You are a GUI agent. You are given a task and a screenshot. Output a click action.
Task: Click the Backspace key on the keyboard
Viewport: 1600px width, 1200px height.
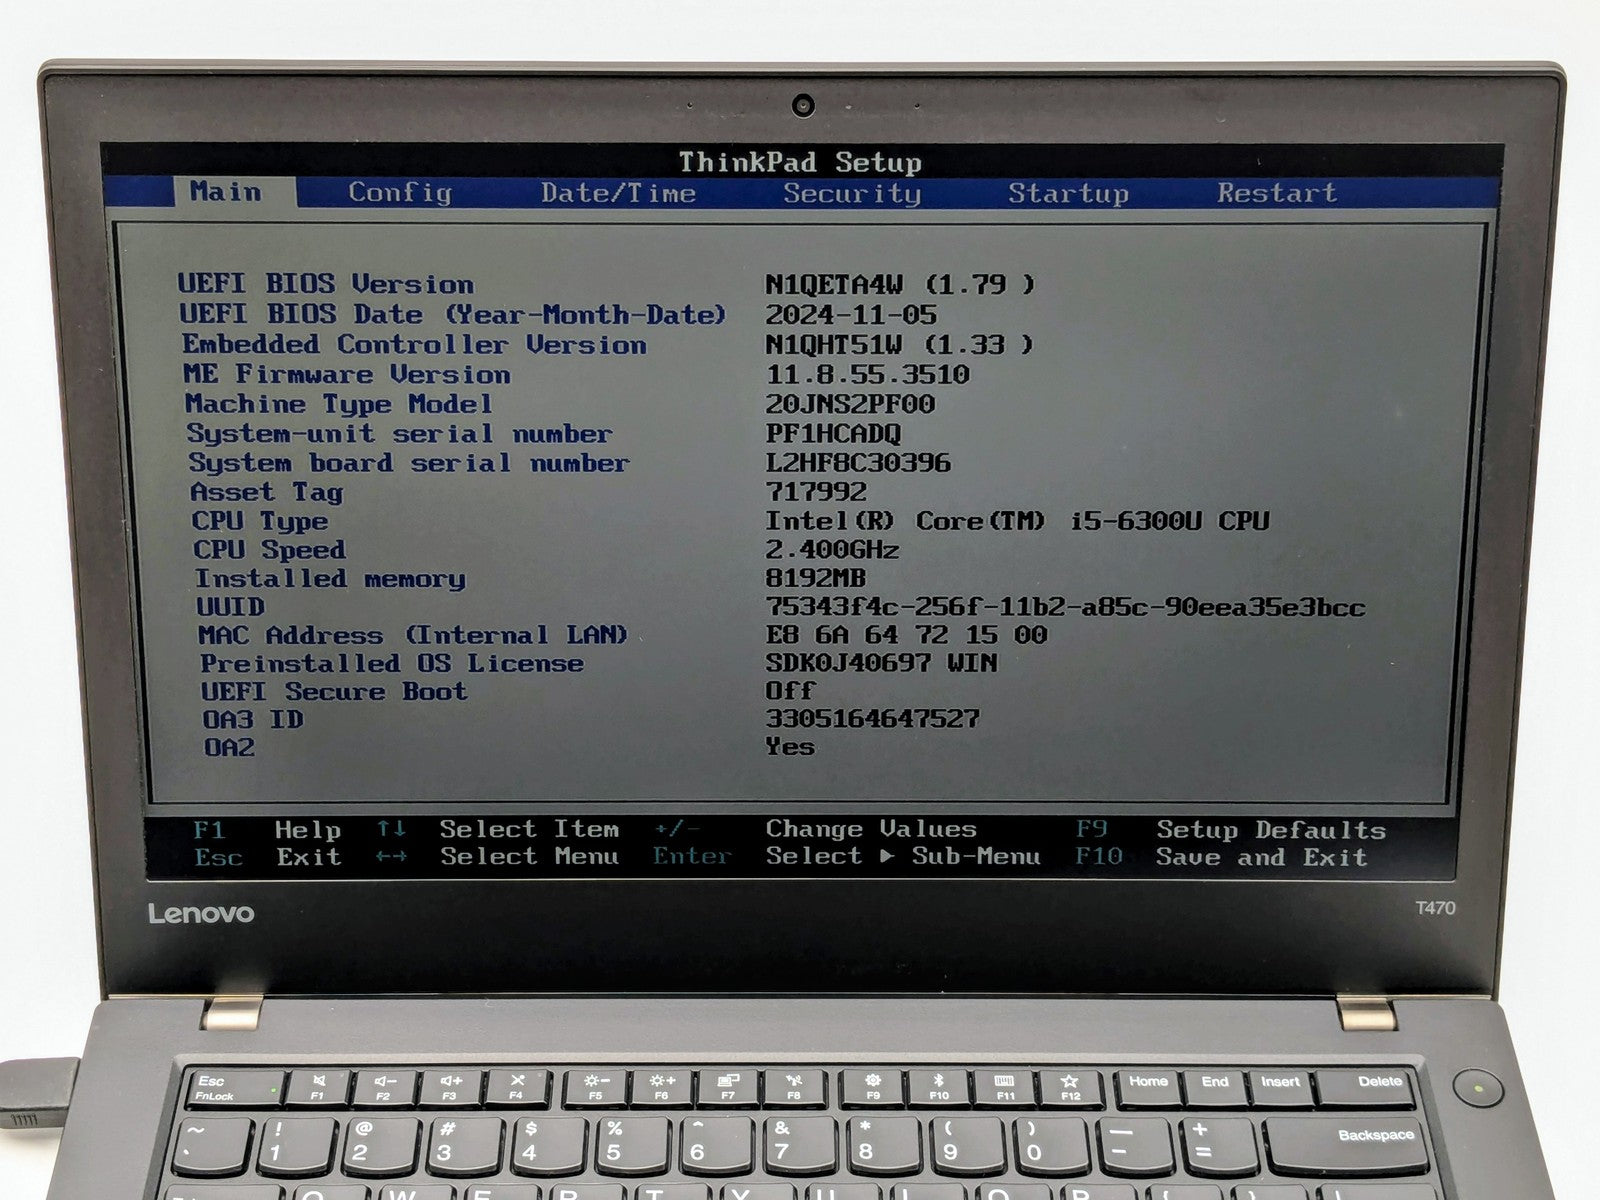(x=1345, y=1146)
